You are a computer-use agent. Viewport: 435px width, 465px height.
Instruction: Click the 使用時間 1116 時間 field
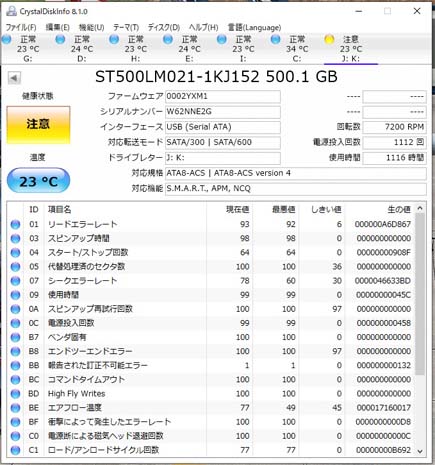point(394,158)
